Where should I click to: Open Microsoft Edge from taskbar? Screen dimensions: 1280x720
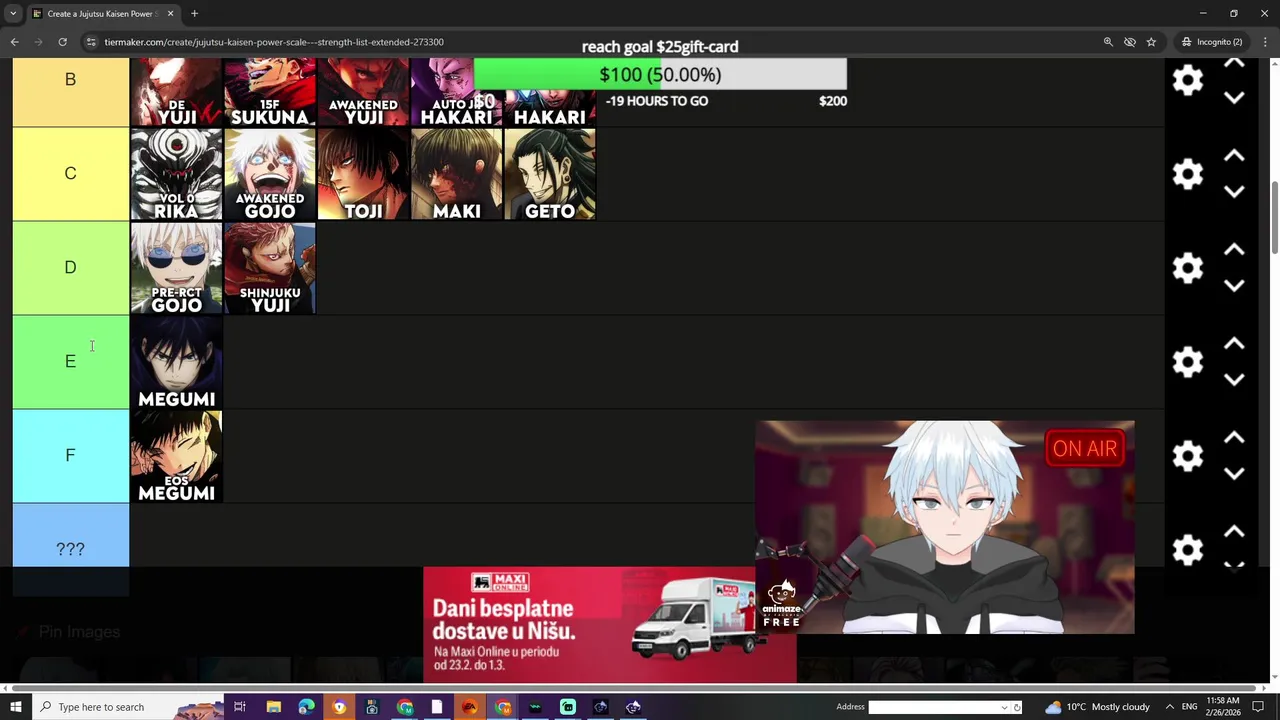[x=306, y=707]
